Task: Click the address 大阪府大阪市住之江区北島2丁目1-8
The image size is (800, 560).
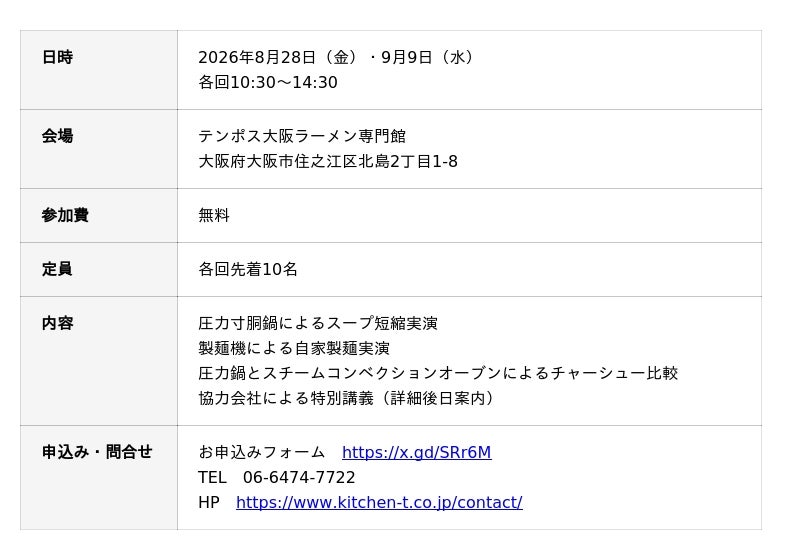Action: [328, 161]
